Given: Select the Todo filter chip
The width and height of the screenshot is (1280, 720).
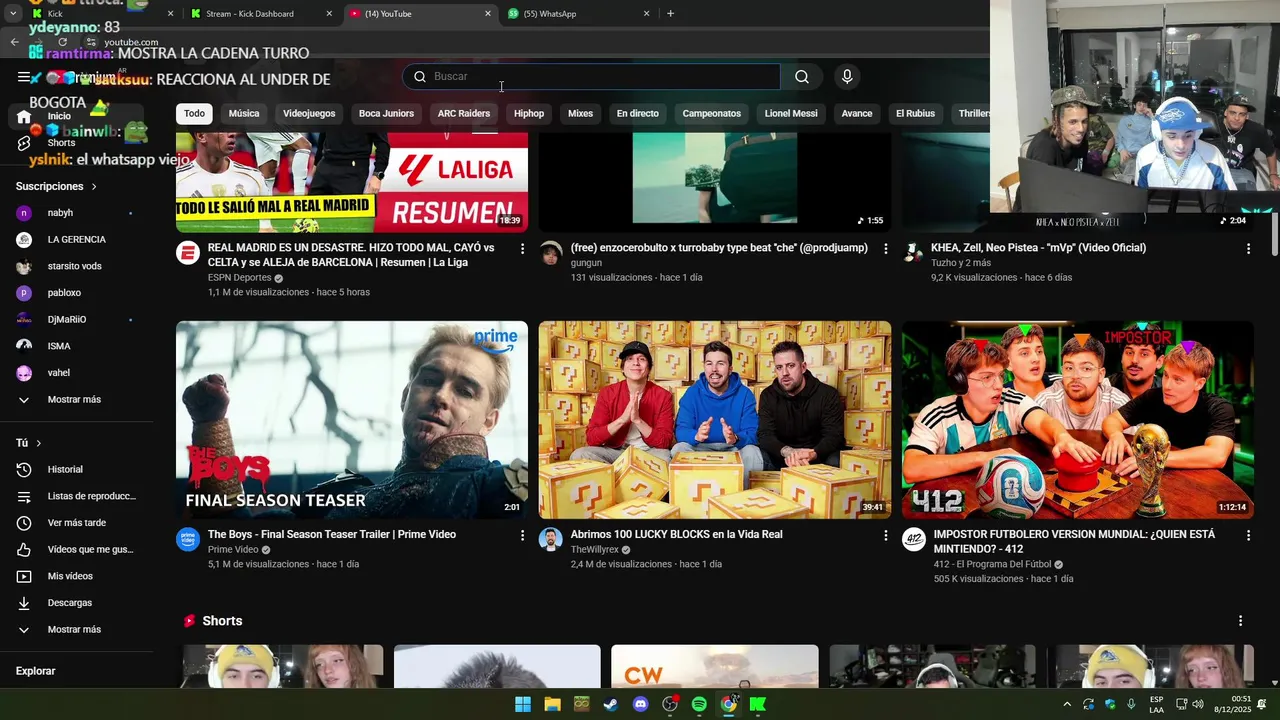Looking at the screenshot, I should pos(194,113).
